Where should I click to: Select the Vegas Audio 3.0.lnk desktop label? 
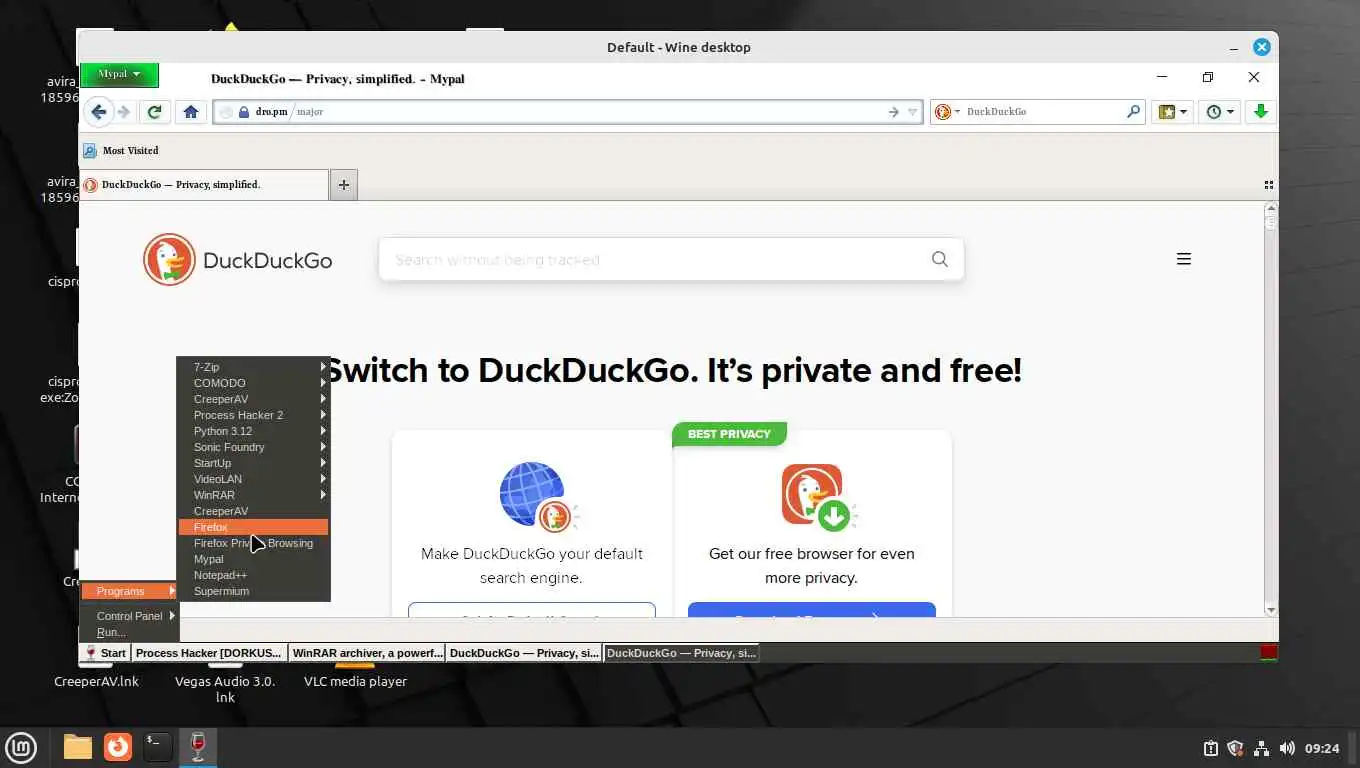[x=225, y=689]
